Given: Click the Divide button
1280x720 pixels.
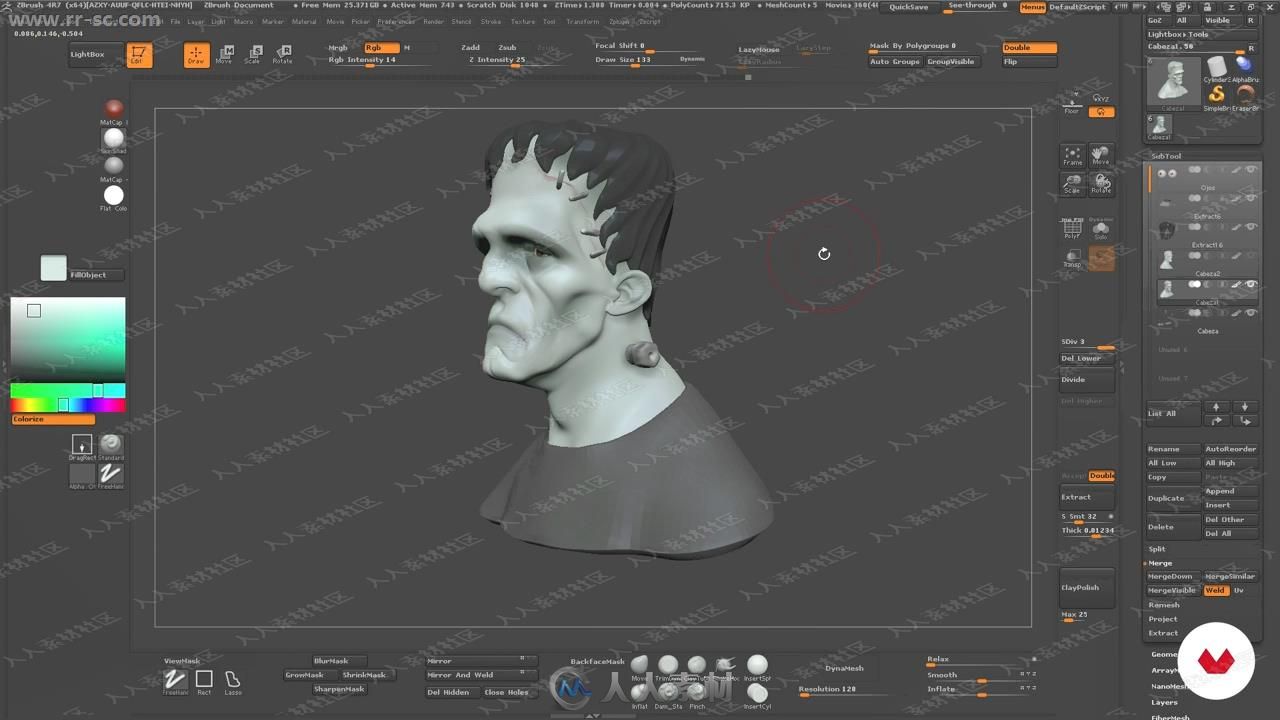Looking at the screenshot, I should coord(1087,380).
